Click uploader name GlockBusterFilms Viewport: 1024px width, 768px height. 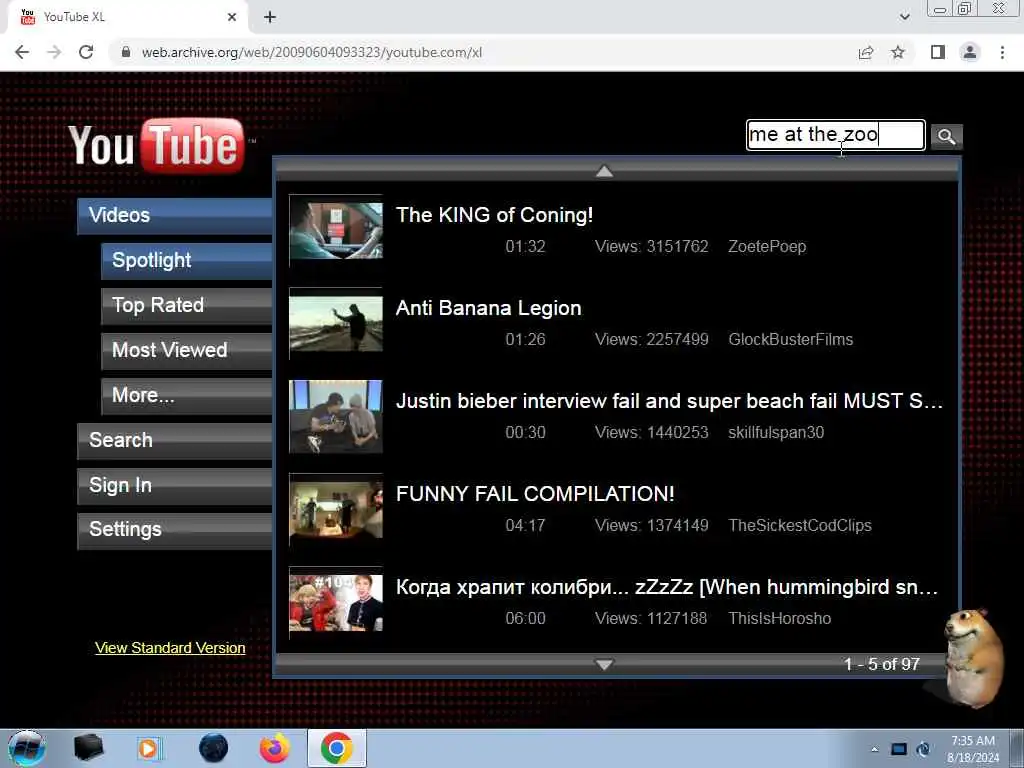click(x=791, y=340)
